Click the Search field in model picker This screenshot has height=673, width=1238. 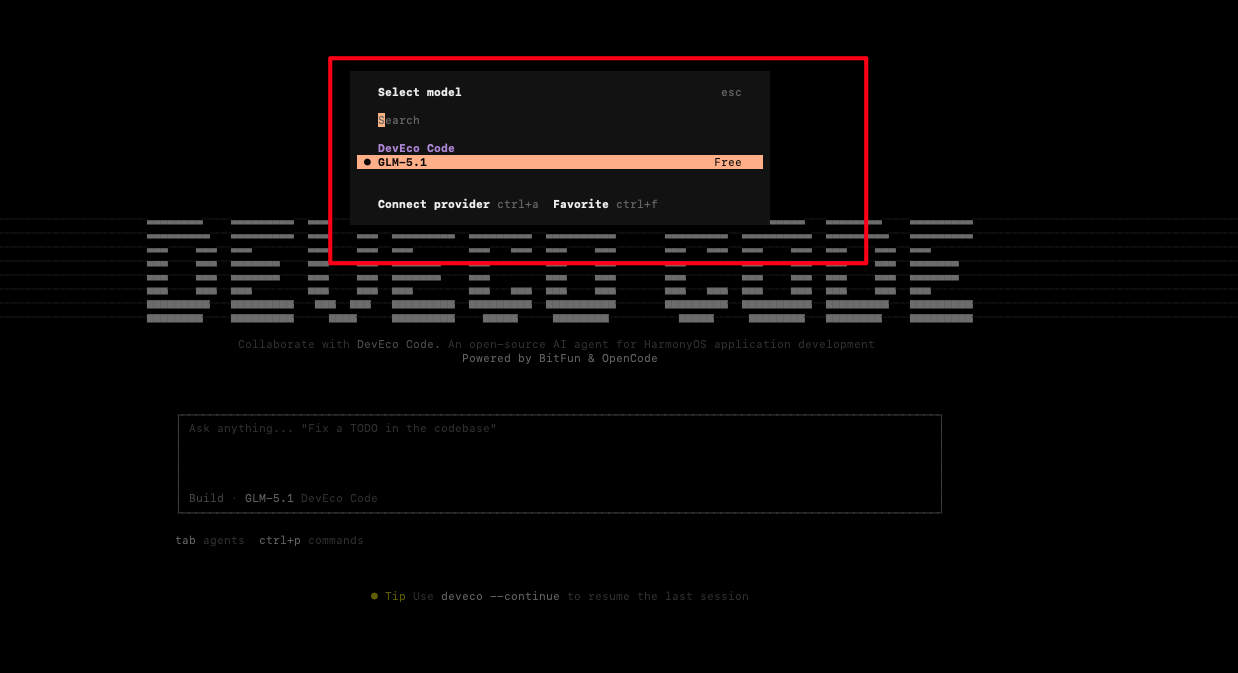click(x=560, y=120)
